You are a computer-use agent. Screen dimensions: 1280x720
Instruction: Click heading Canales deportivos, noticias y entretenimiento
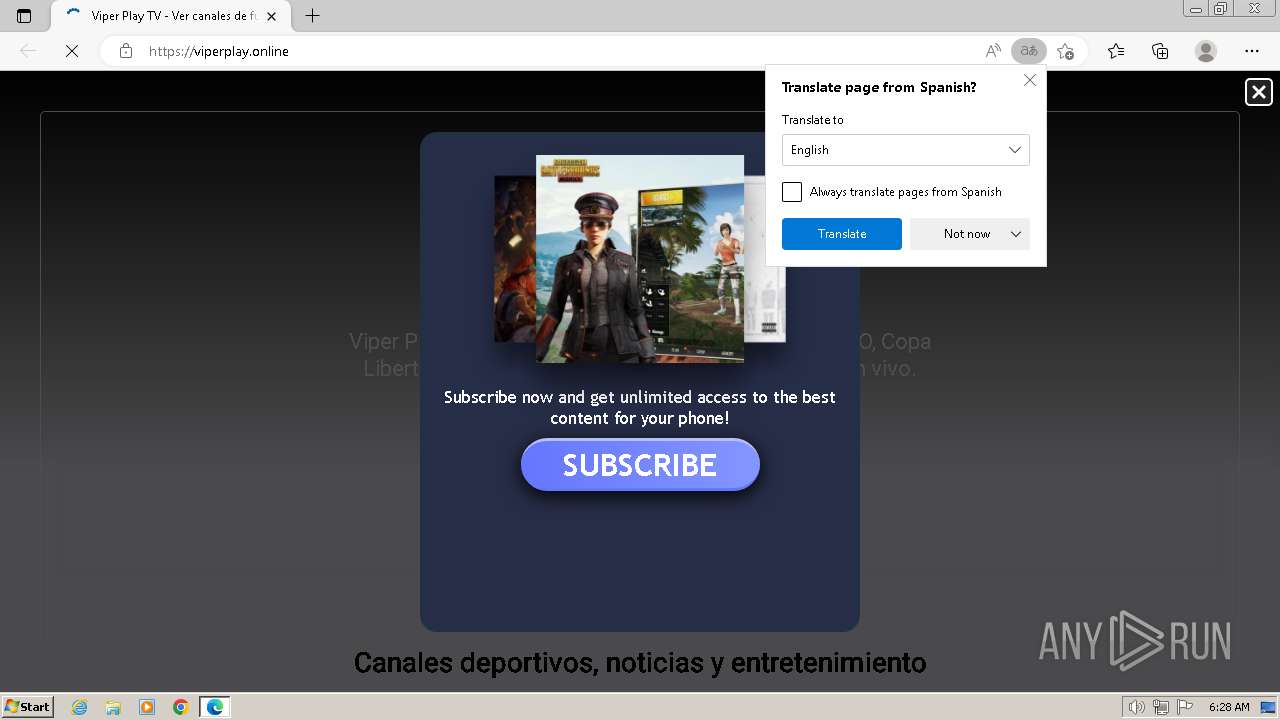640,662
